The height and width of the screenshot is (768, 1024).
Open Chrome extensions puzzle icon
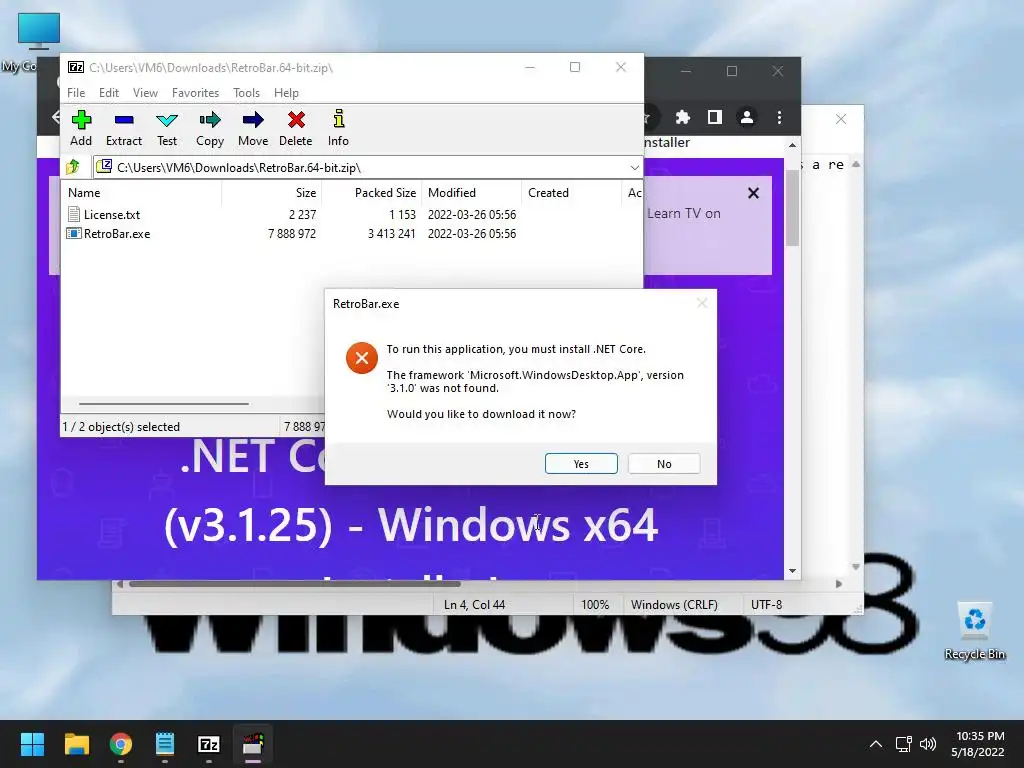point(682,117)
